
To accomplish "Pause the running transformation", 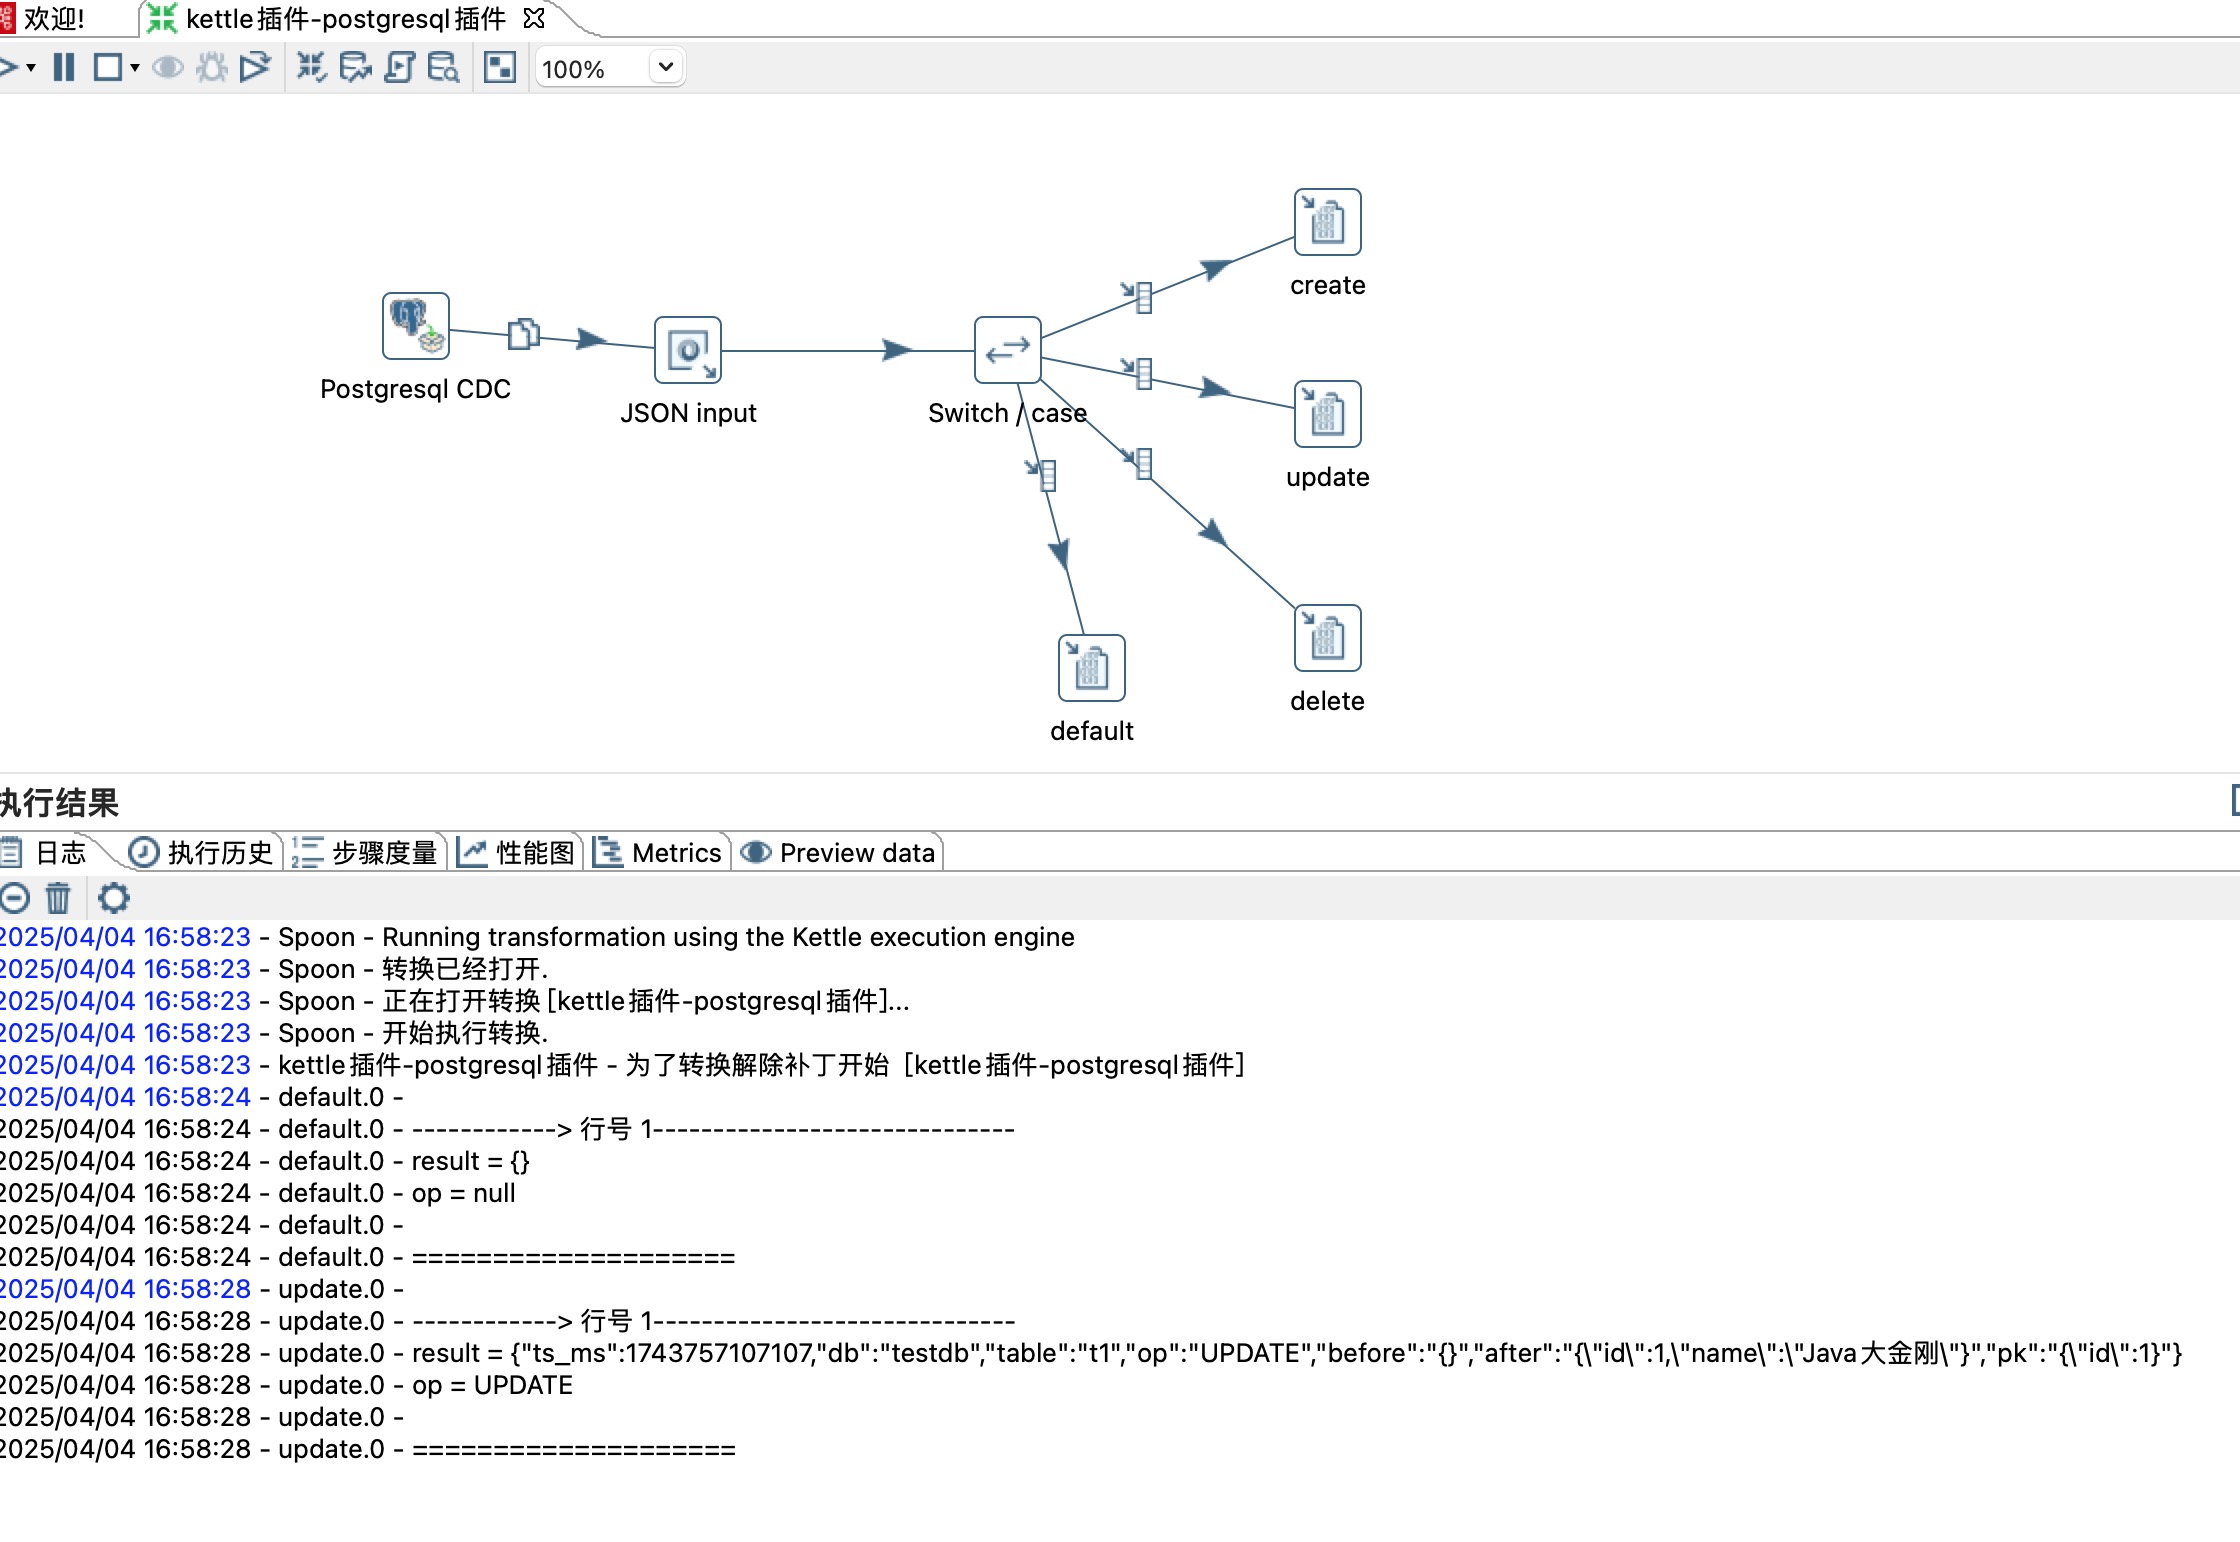I will point(64,68).
